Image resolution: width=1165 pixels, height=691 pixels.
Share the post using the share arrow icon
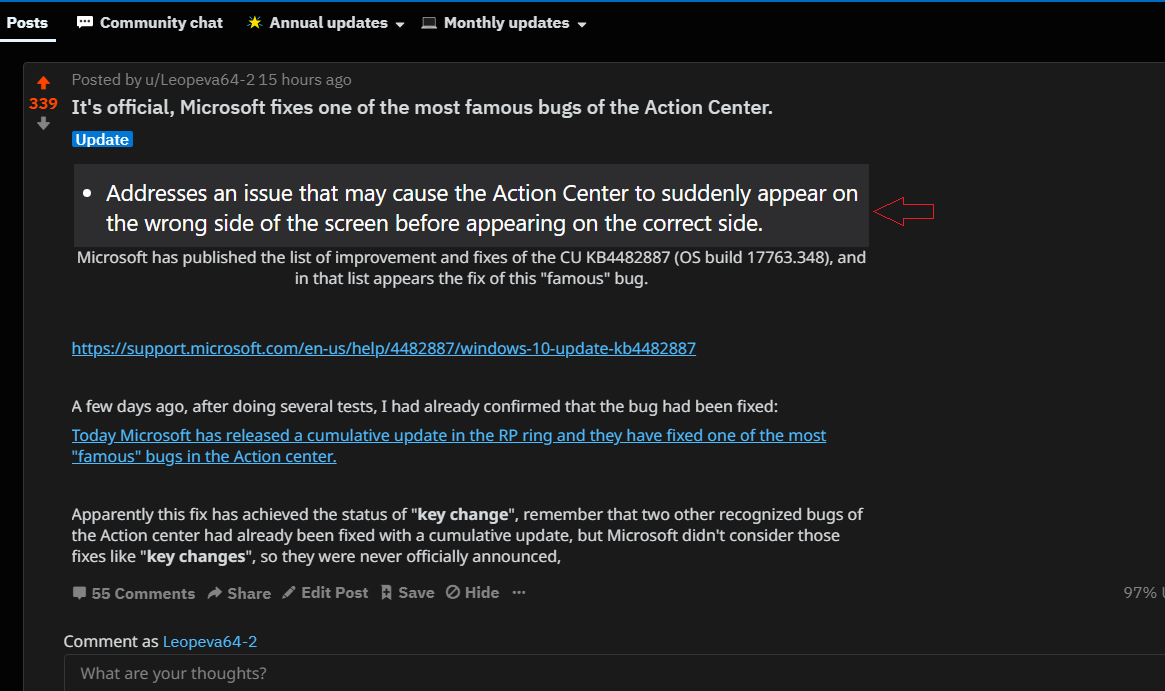(x=213, y=592)
